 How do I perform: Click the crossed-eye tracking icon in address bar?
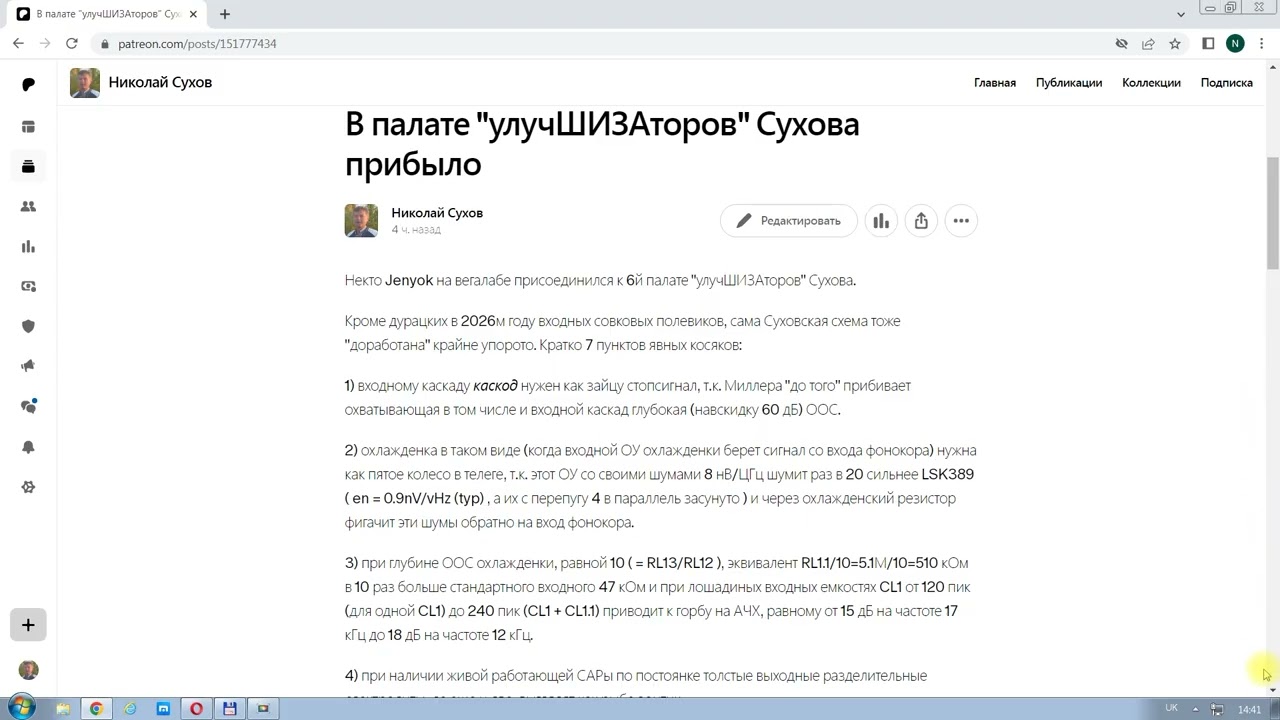click(1122, 44)
